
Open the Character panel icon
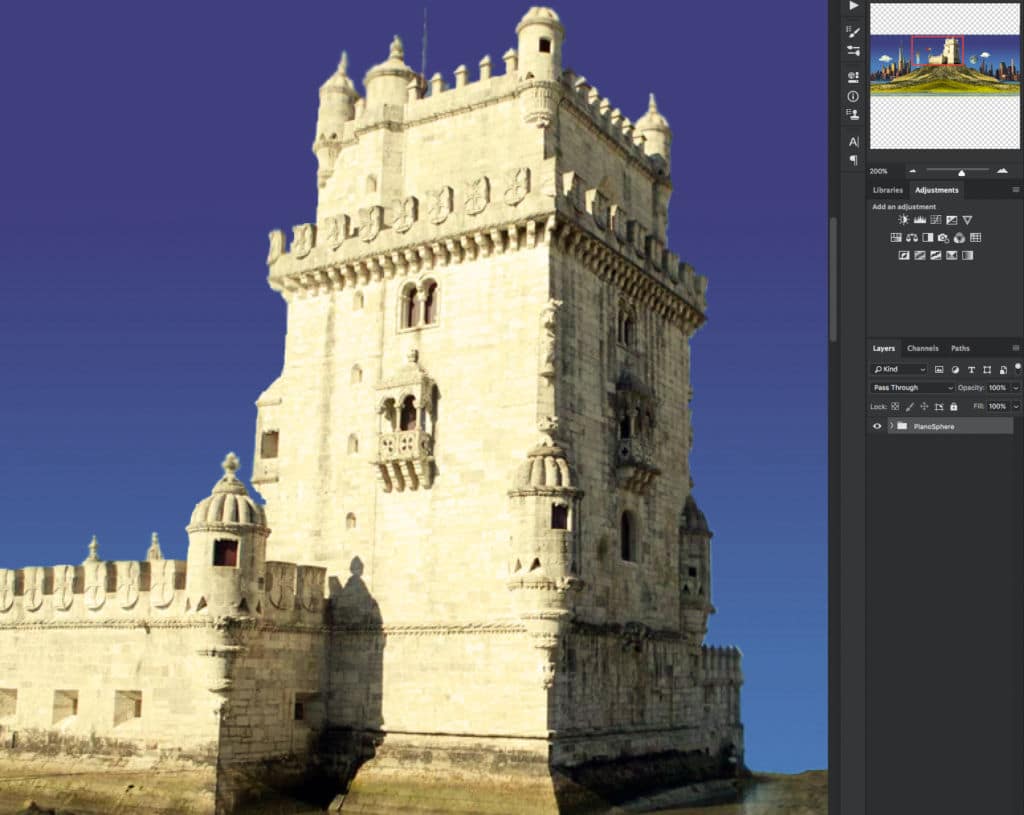click(x=853, y=142)
